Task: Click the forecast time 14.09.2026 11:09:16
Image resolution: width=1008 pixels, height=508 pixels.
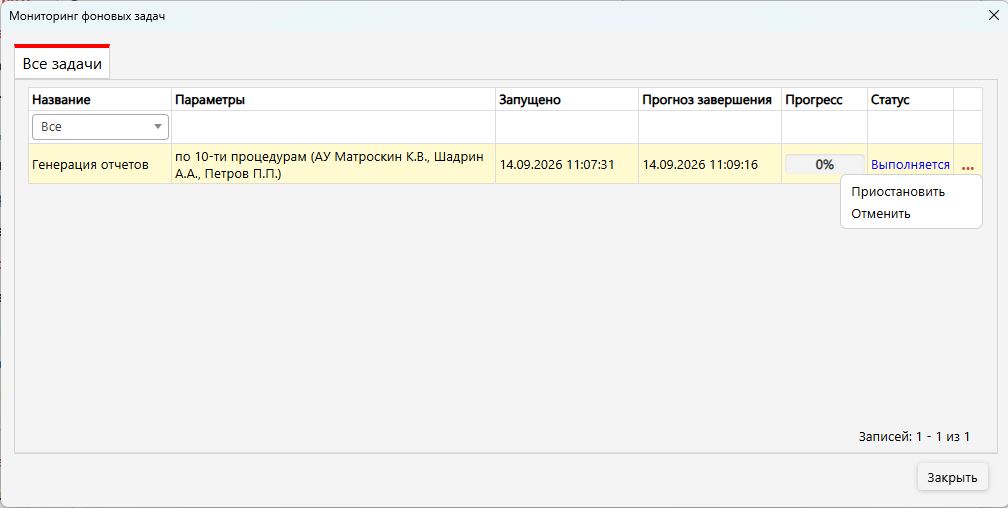Action: point(700,165)
